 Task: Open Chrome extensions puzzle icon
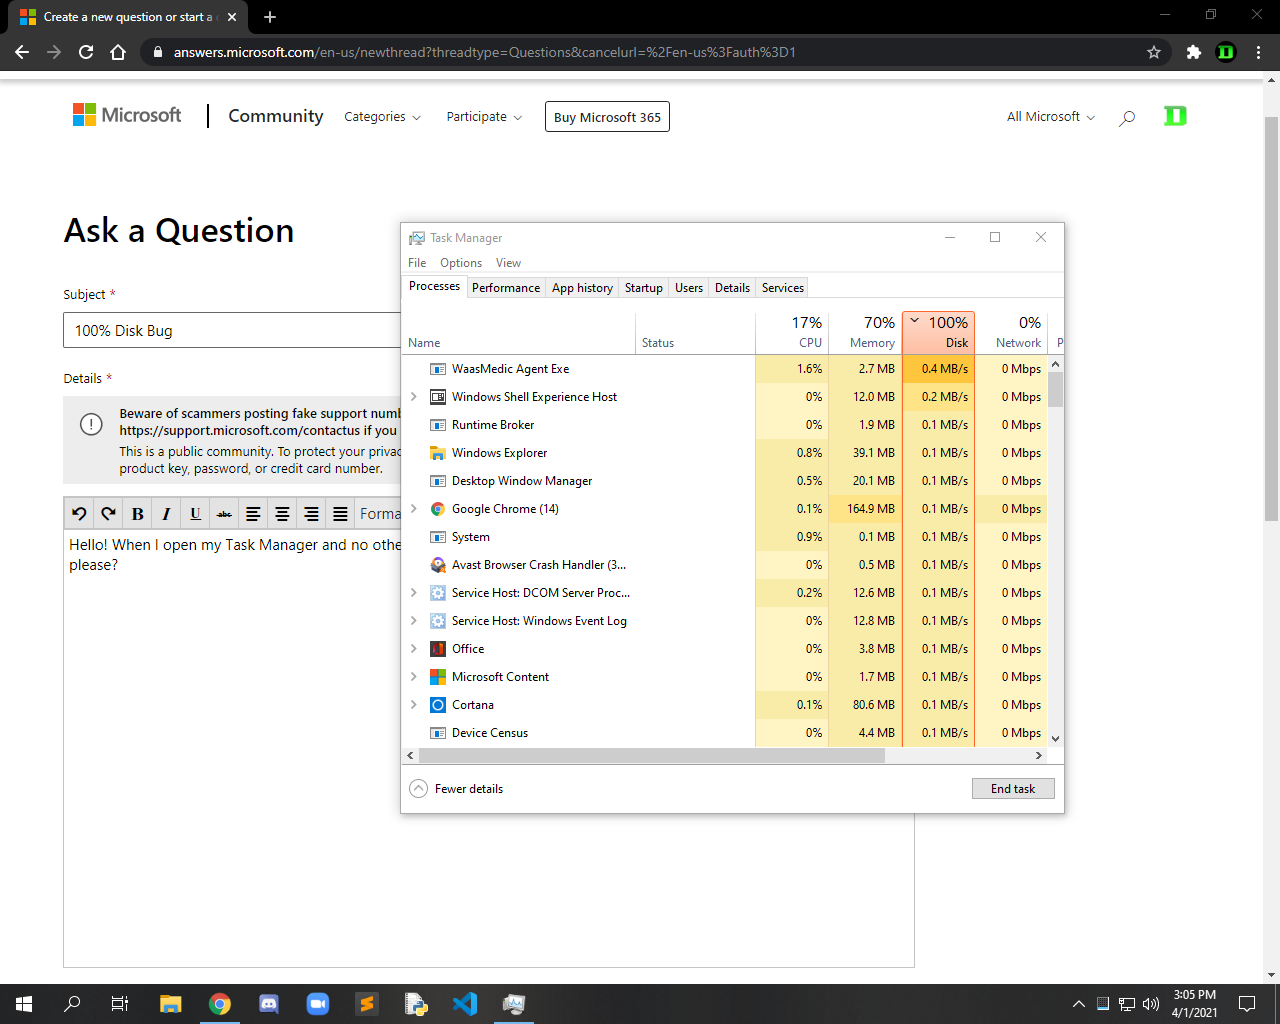(1193, 52)
